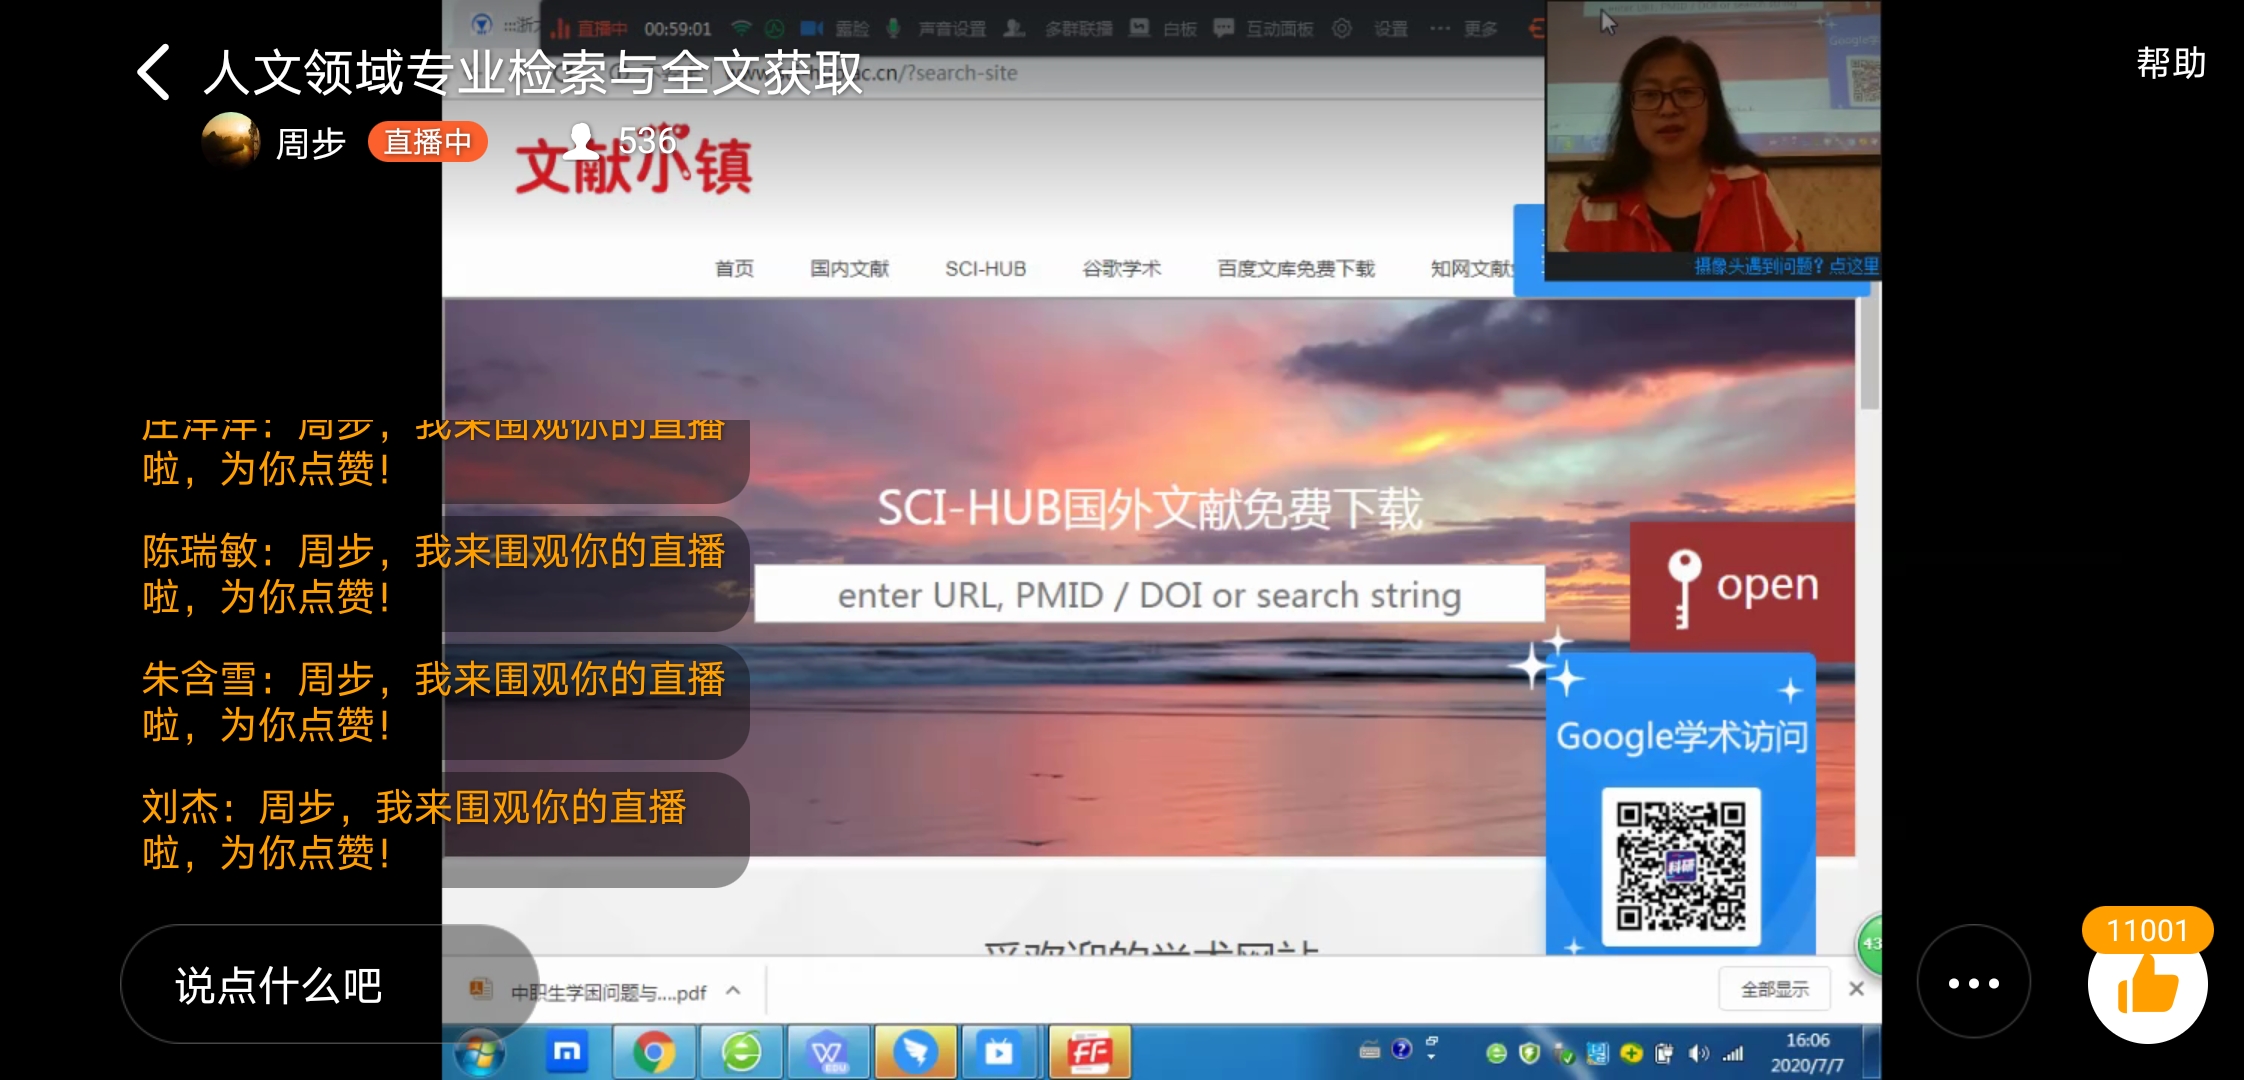Tap the thumbs-up like button
The width and height of the screenshot is (2244, 1080).
tap(2147, 986)
